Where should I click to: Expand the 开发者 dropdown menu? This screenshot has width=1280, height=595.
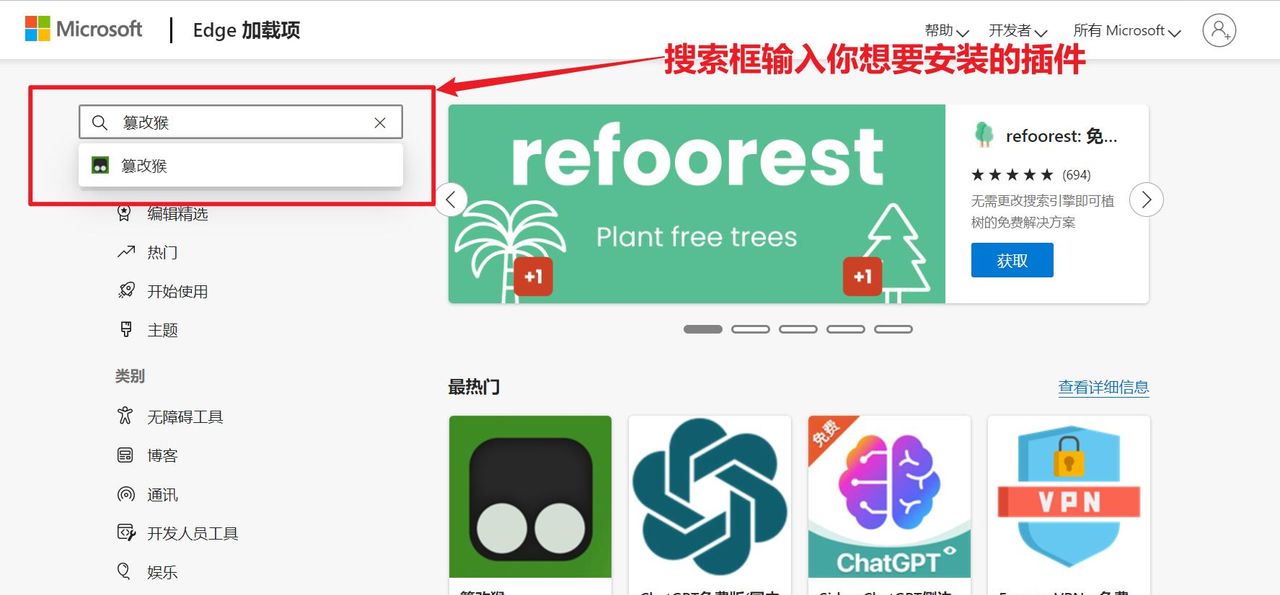coord(1018,31)
